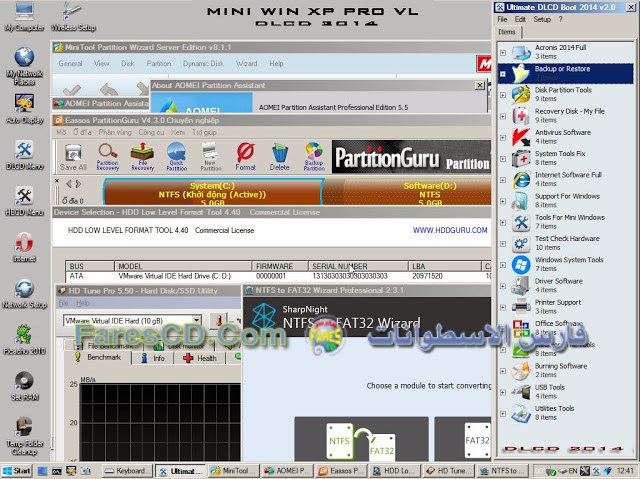Select Backup or Restore ghost icon
640x479 pixels.
click(521, 73)
